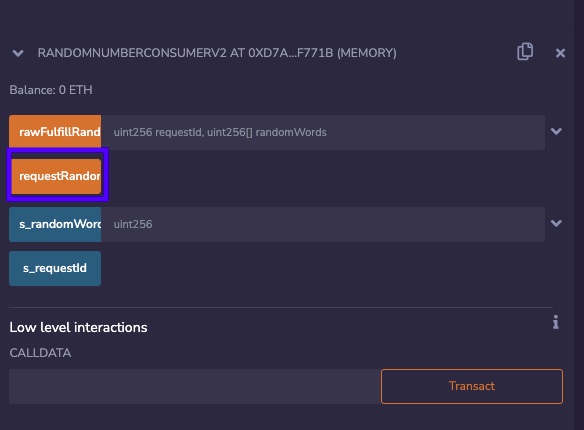
Task: Expand the s_randomWords parameters chevron
Action: click(x=556, y=223)
